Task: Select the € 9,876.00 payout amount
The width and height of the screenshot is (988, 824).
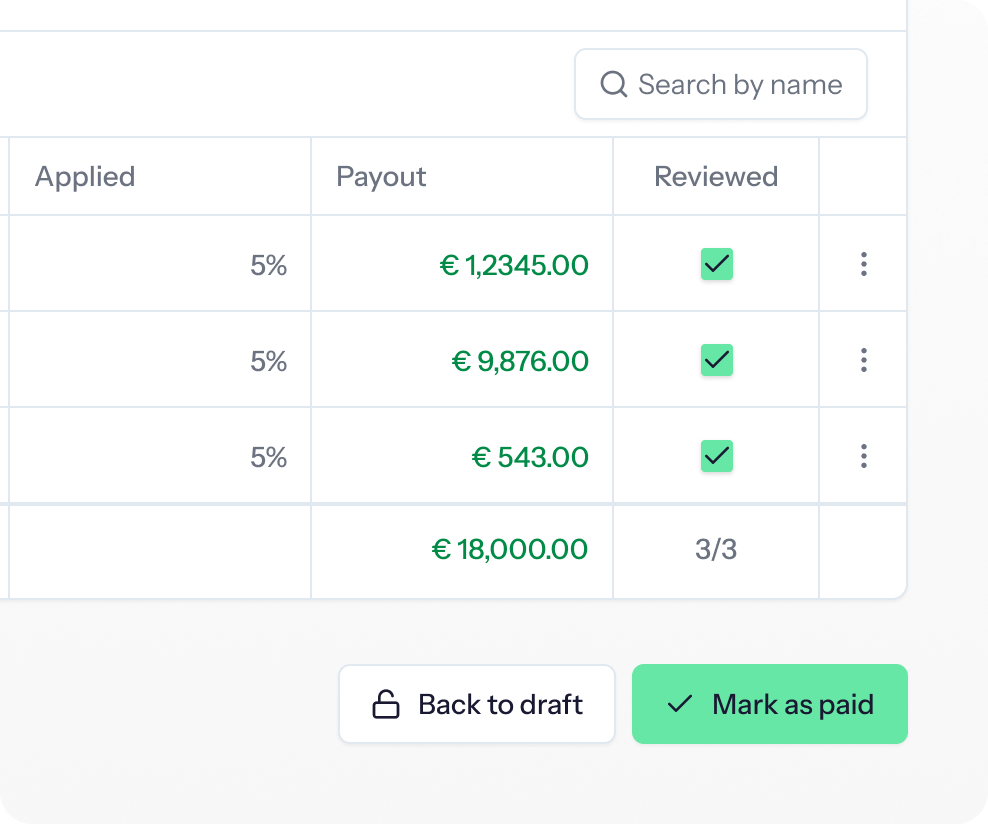Action: point(520,361)
